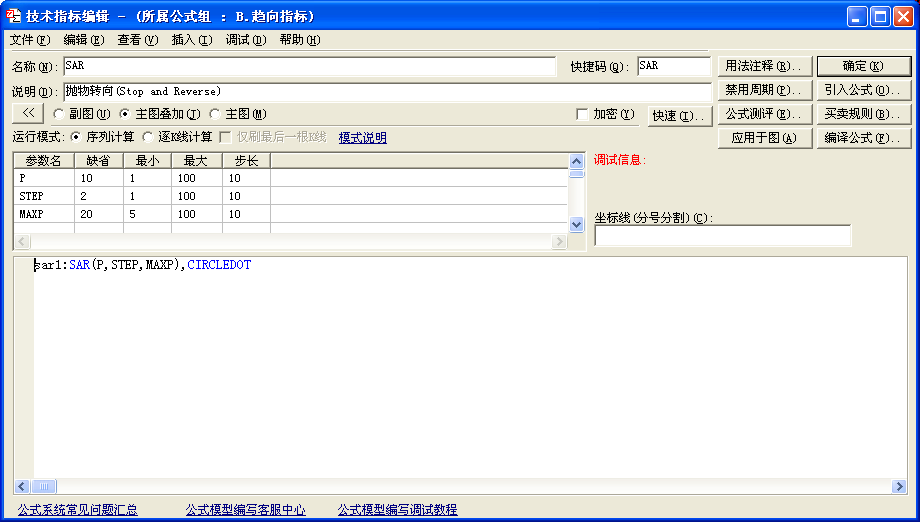This screenshot has width=920, height=522.
Task: Click the 参数名 column header
Action: (43, 161)
